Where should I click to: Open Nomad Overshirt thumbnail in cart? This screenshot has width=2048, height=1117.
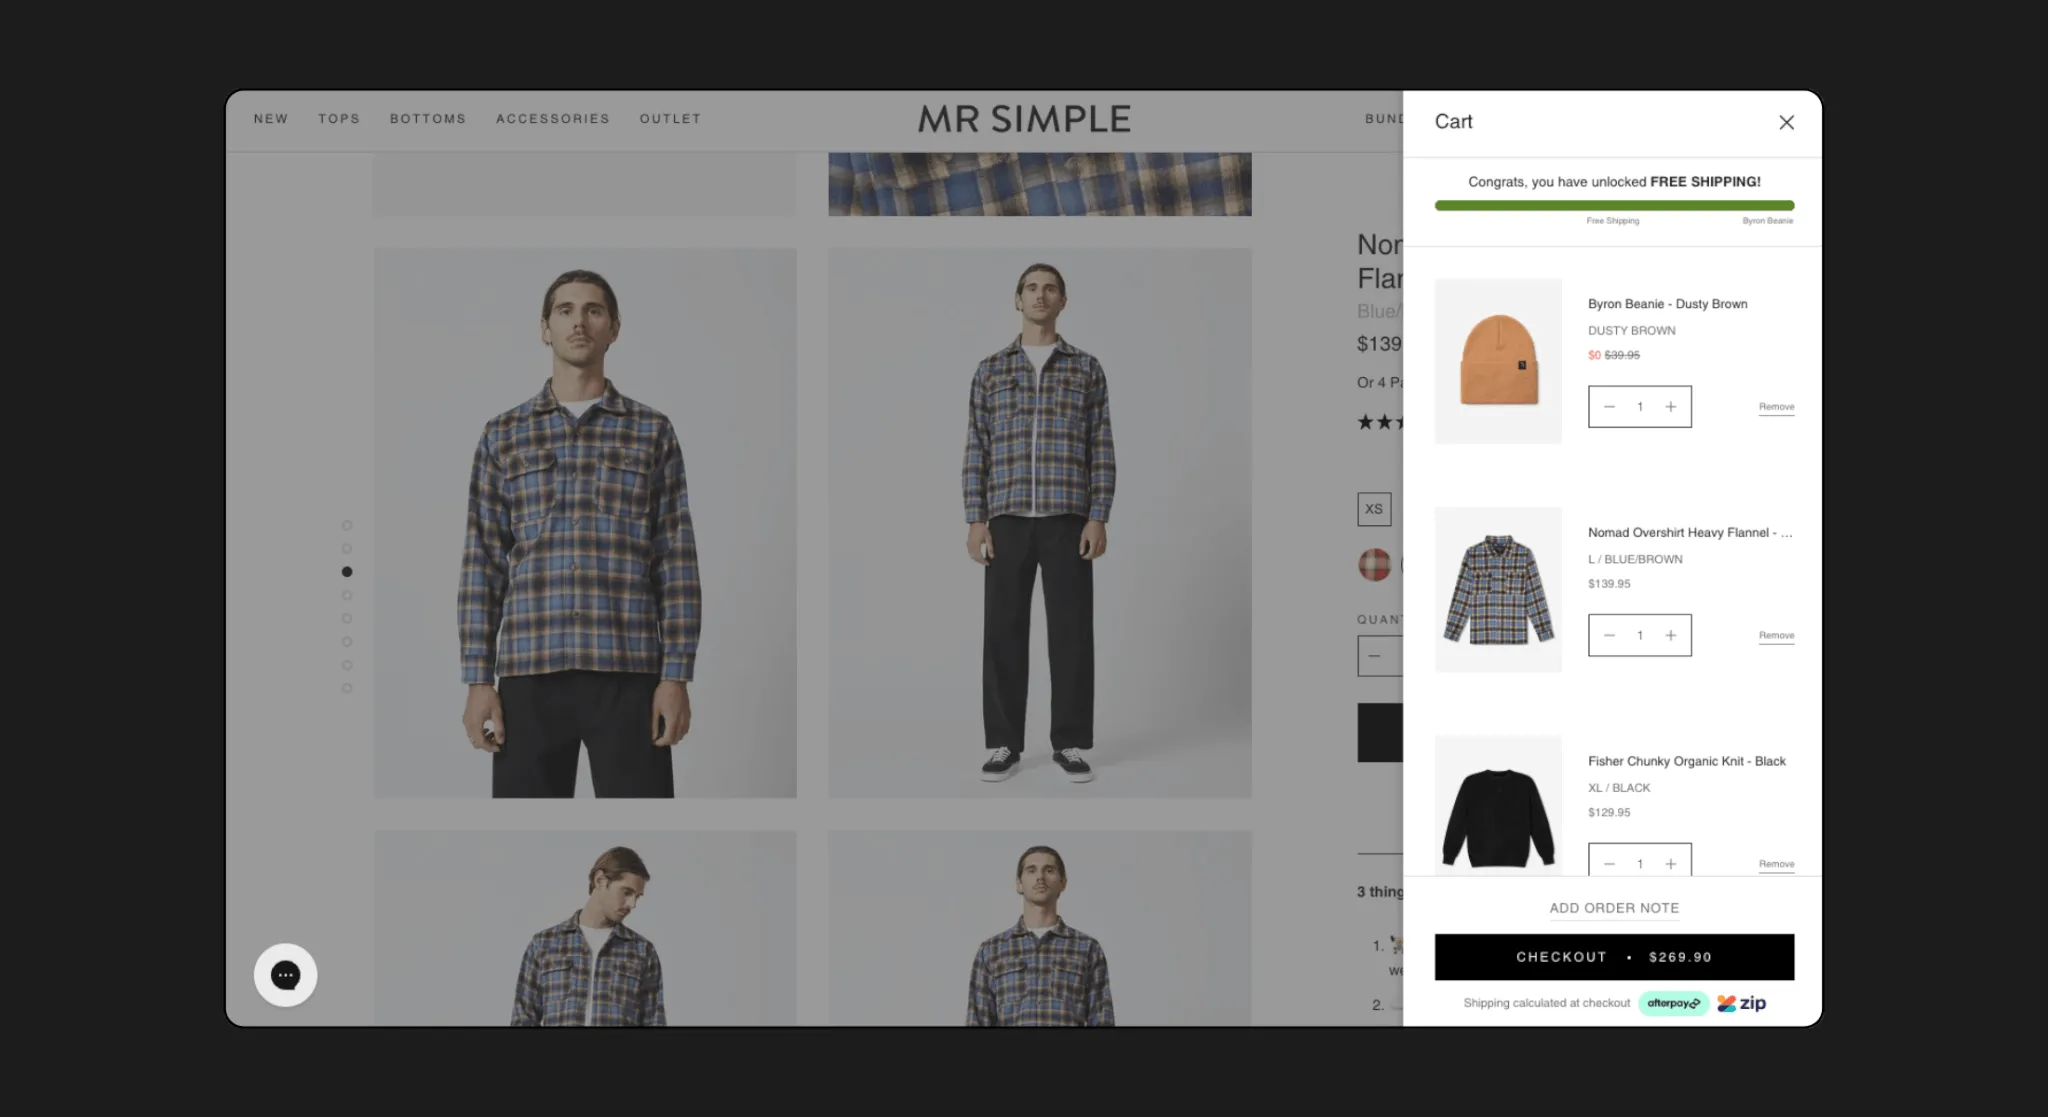click(1498, 589)
